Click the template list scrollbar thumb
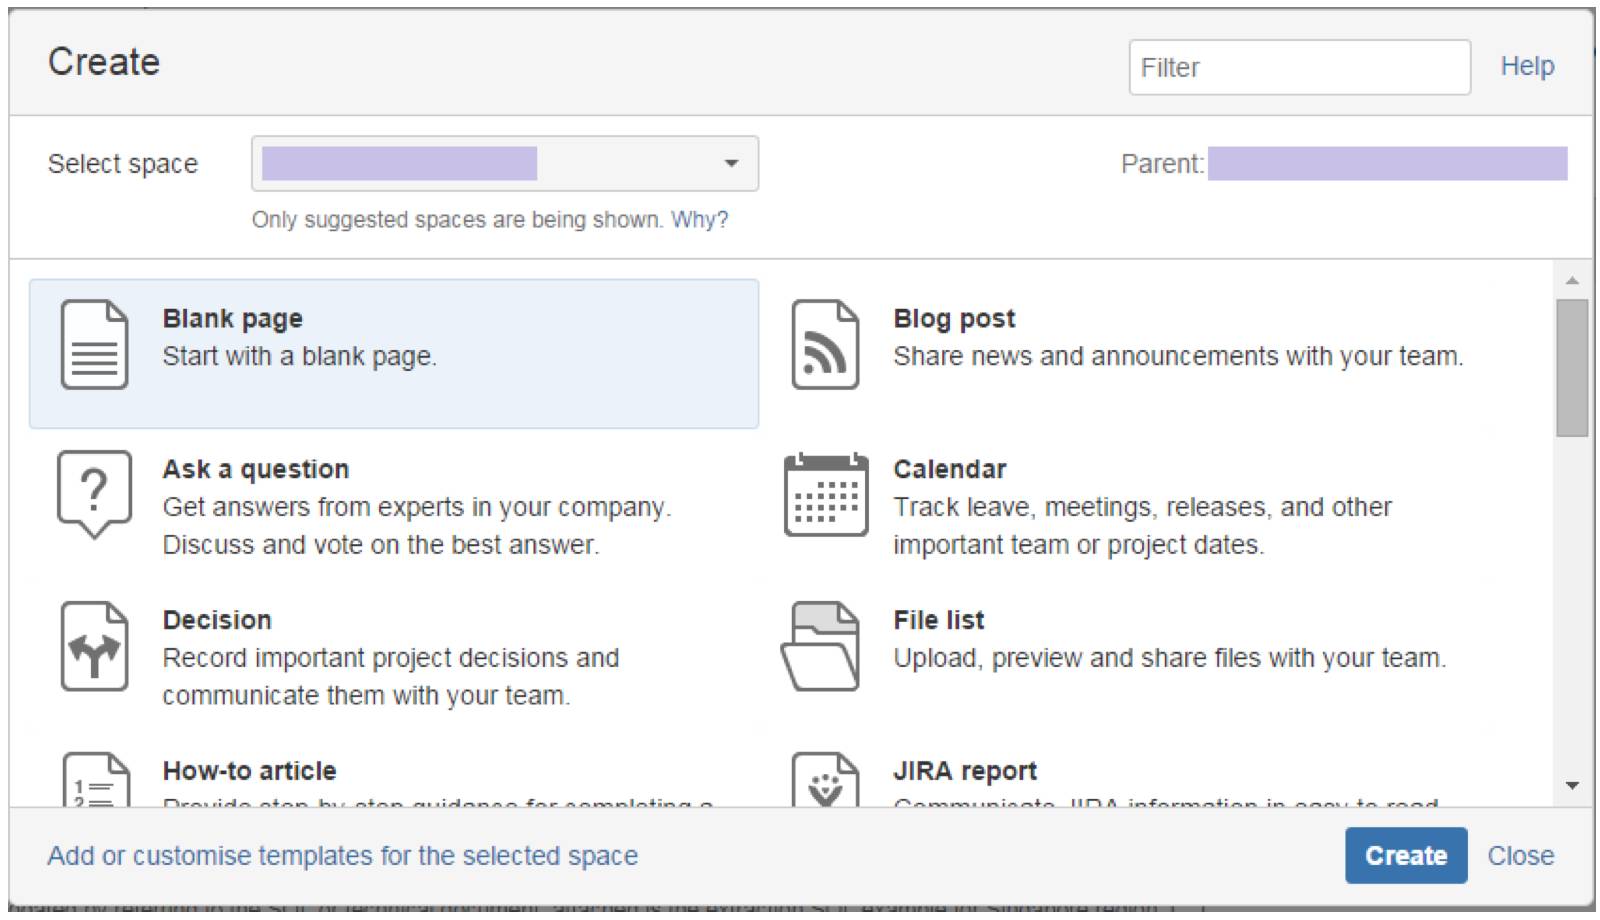Image resolution: width=1600 pixels, height=920 pixels. pos(1572,368)
